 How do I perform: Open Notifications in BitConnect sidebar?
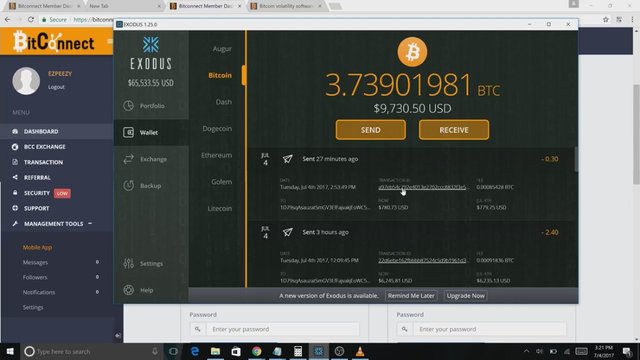(39, 292)
